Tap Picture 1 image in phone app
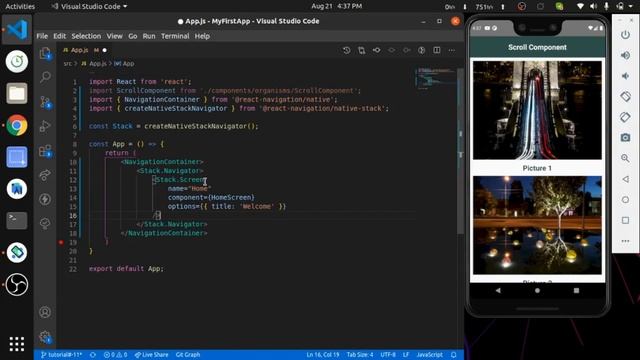 [537, 110]
